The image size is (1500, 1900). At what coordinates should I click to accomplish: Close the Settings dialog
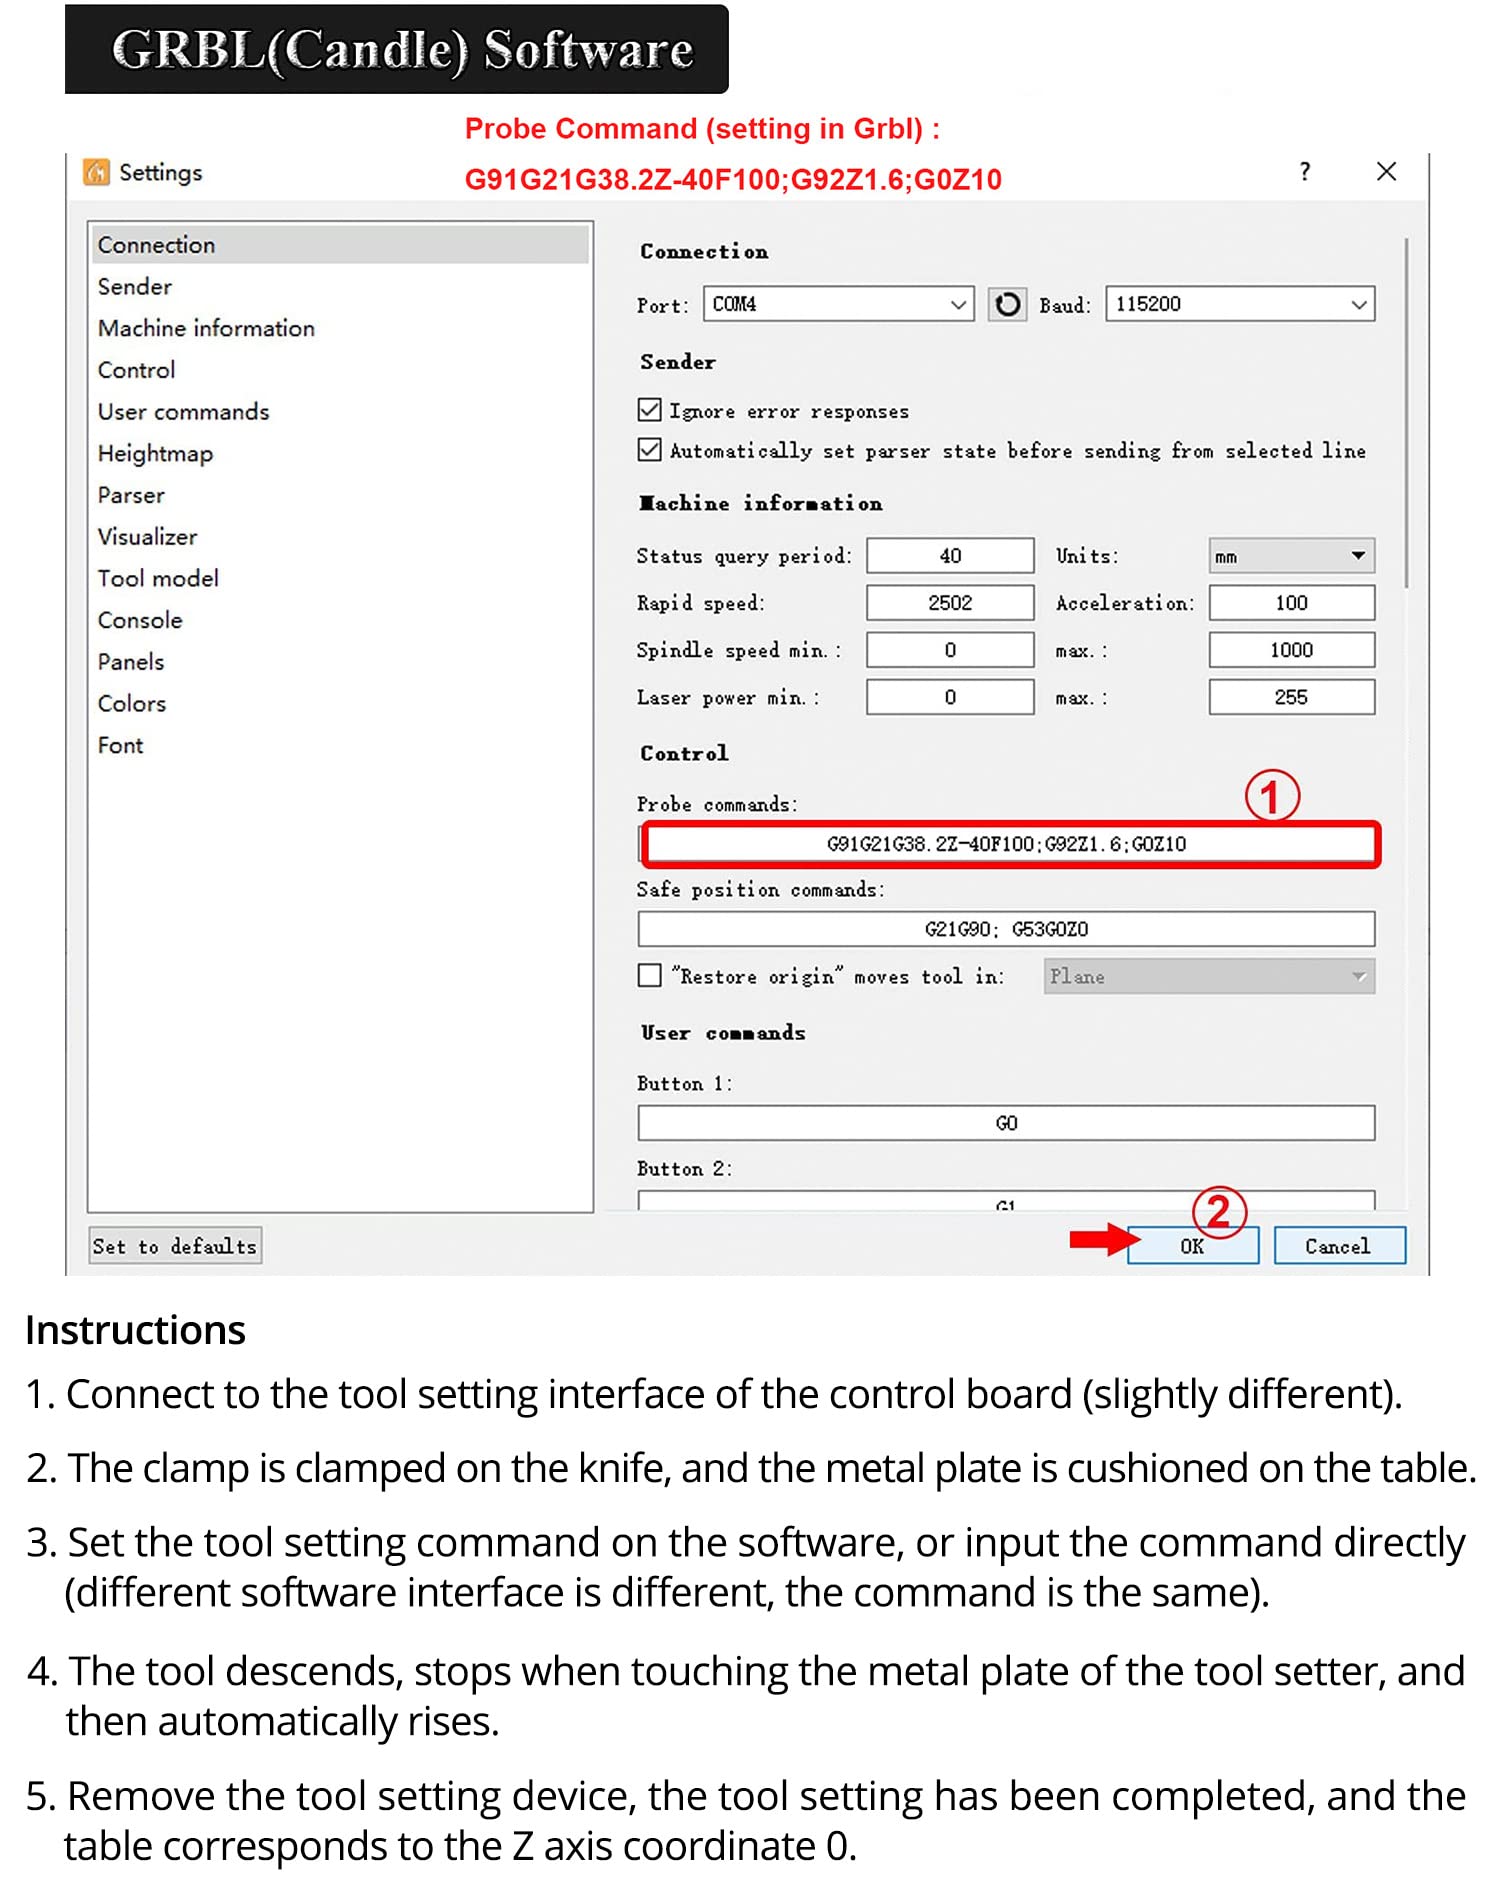point(1386,172)
